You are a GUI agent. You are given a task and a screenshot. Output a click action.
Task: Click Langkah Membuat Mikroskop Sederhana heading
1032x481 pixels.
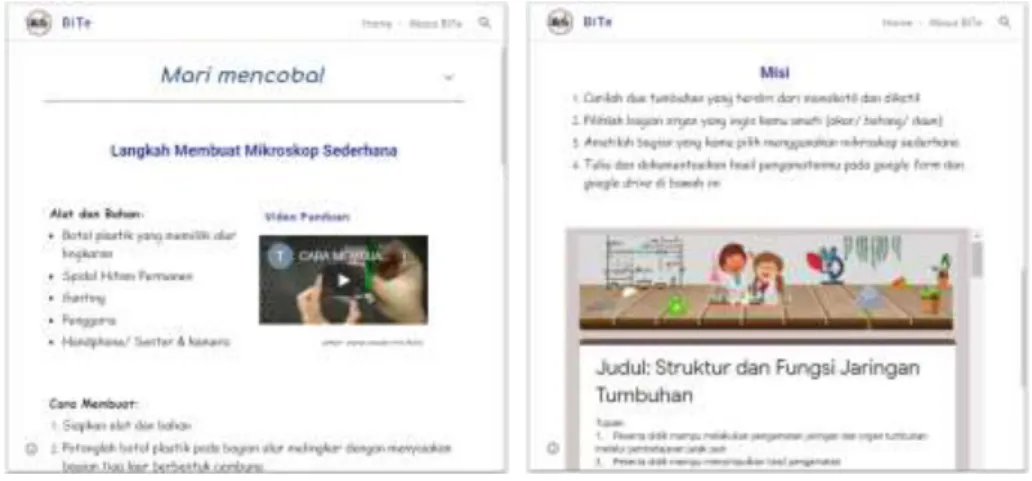253,151
